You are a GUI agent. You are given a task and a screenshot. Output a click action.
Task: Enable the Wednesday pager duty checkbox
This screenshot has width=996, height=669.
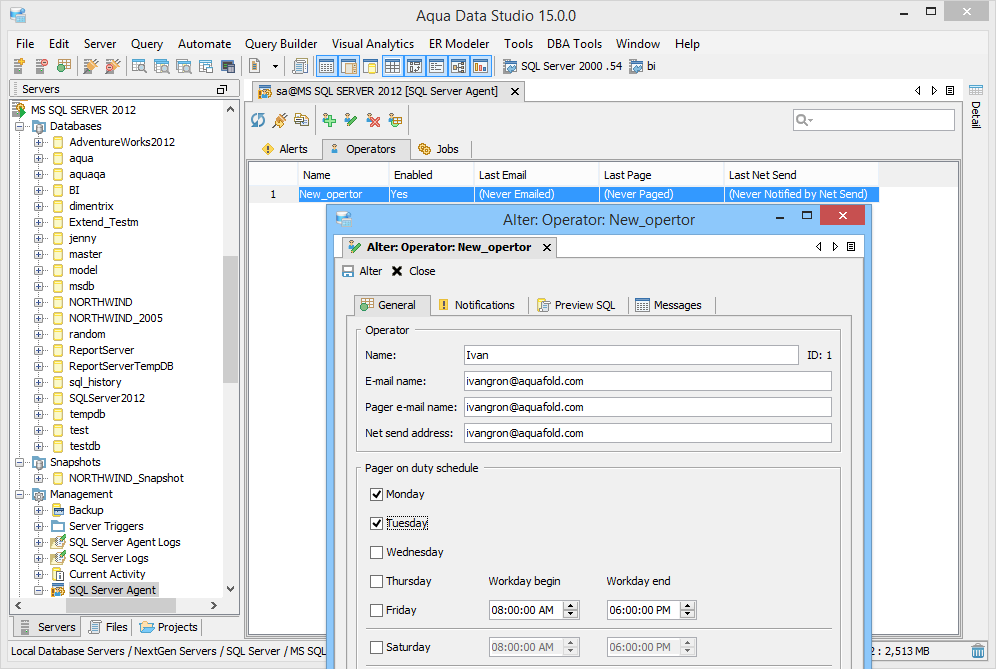click(377, 552)
